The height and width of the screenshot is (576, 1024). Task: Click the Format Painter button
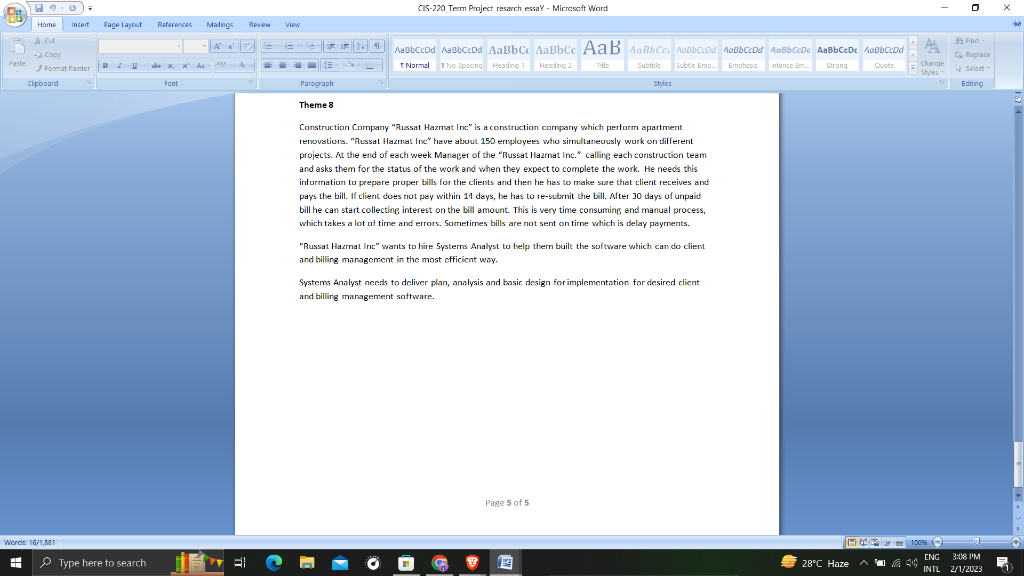coord(62,69)
